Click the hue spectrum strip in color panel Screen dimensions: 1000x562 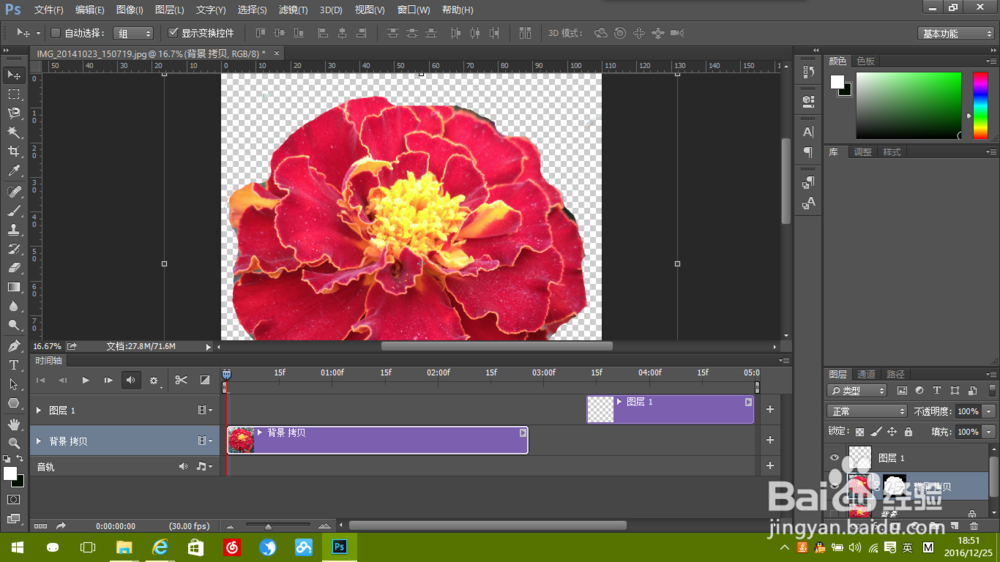[980, 105]
